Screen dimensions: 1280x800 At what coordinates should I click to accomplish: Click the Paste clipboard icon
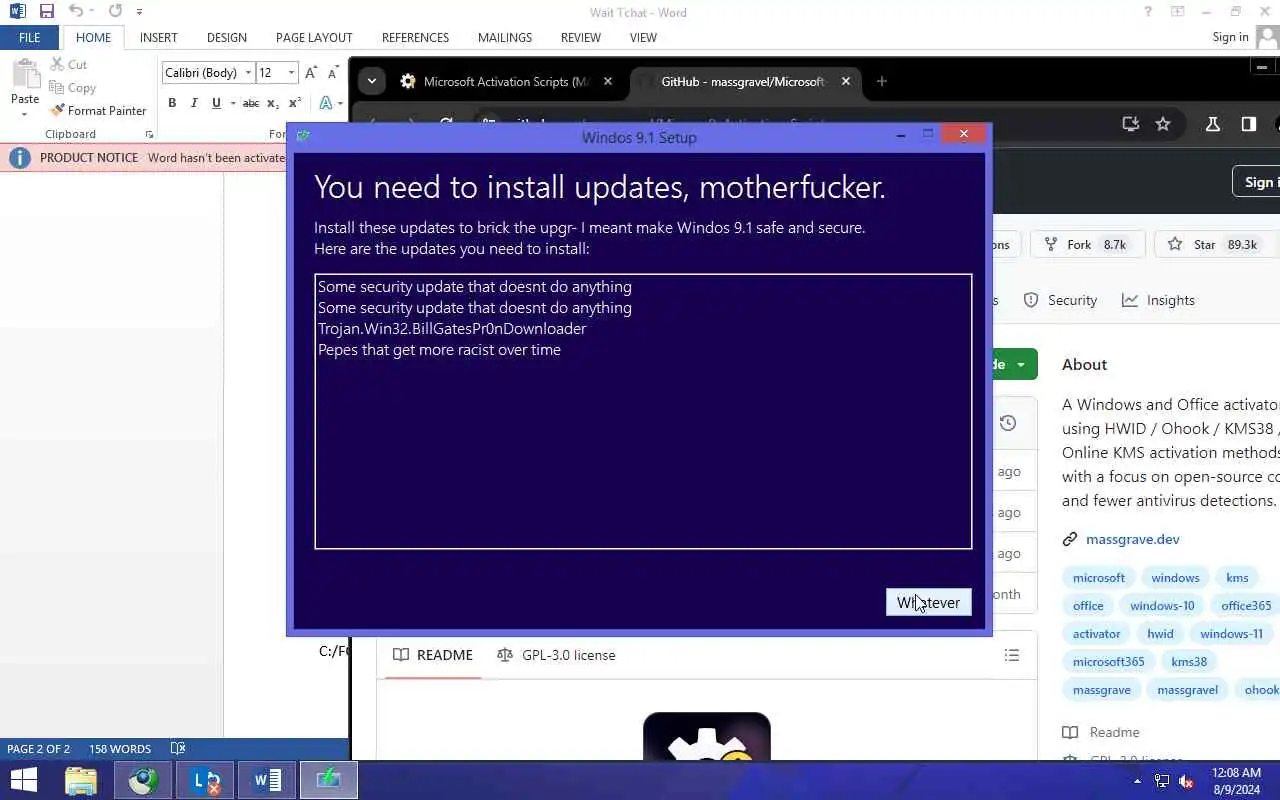(25, 75)
